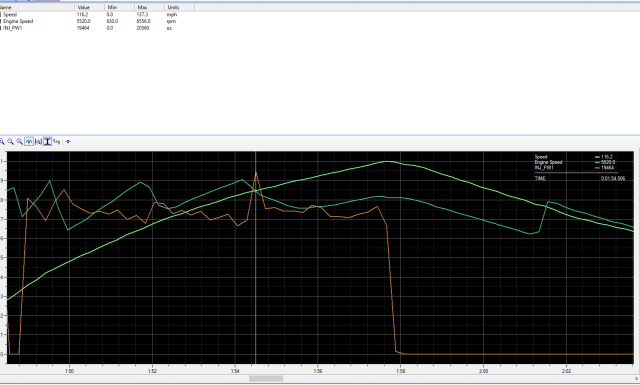Image resolution: width=640 pixels, height=385 pixels.
Task: Click the horizontal scrollbar thumb
Action: pyautogui.click(x=266, y=378)
